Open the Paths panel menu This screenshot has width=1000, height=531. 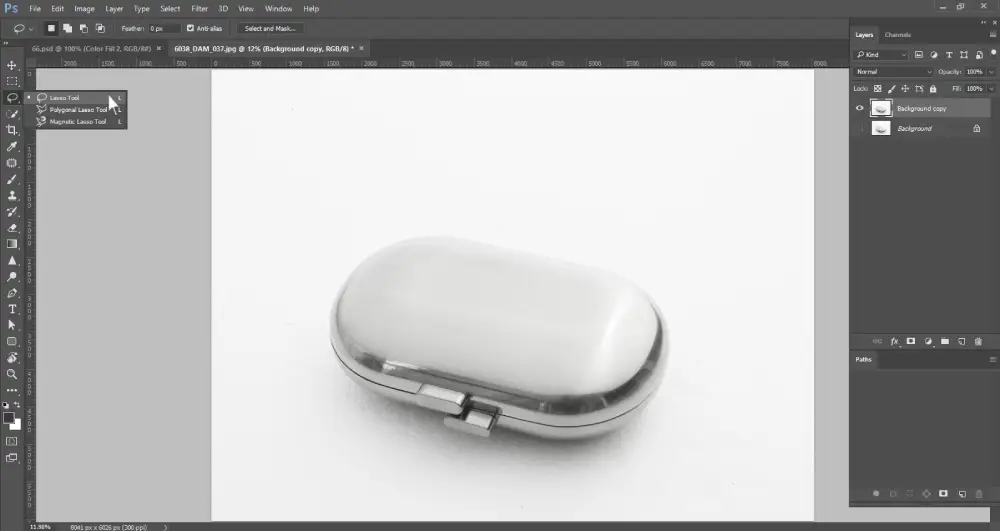click(x=992, y=360)
